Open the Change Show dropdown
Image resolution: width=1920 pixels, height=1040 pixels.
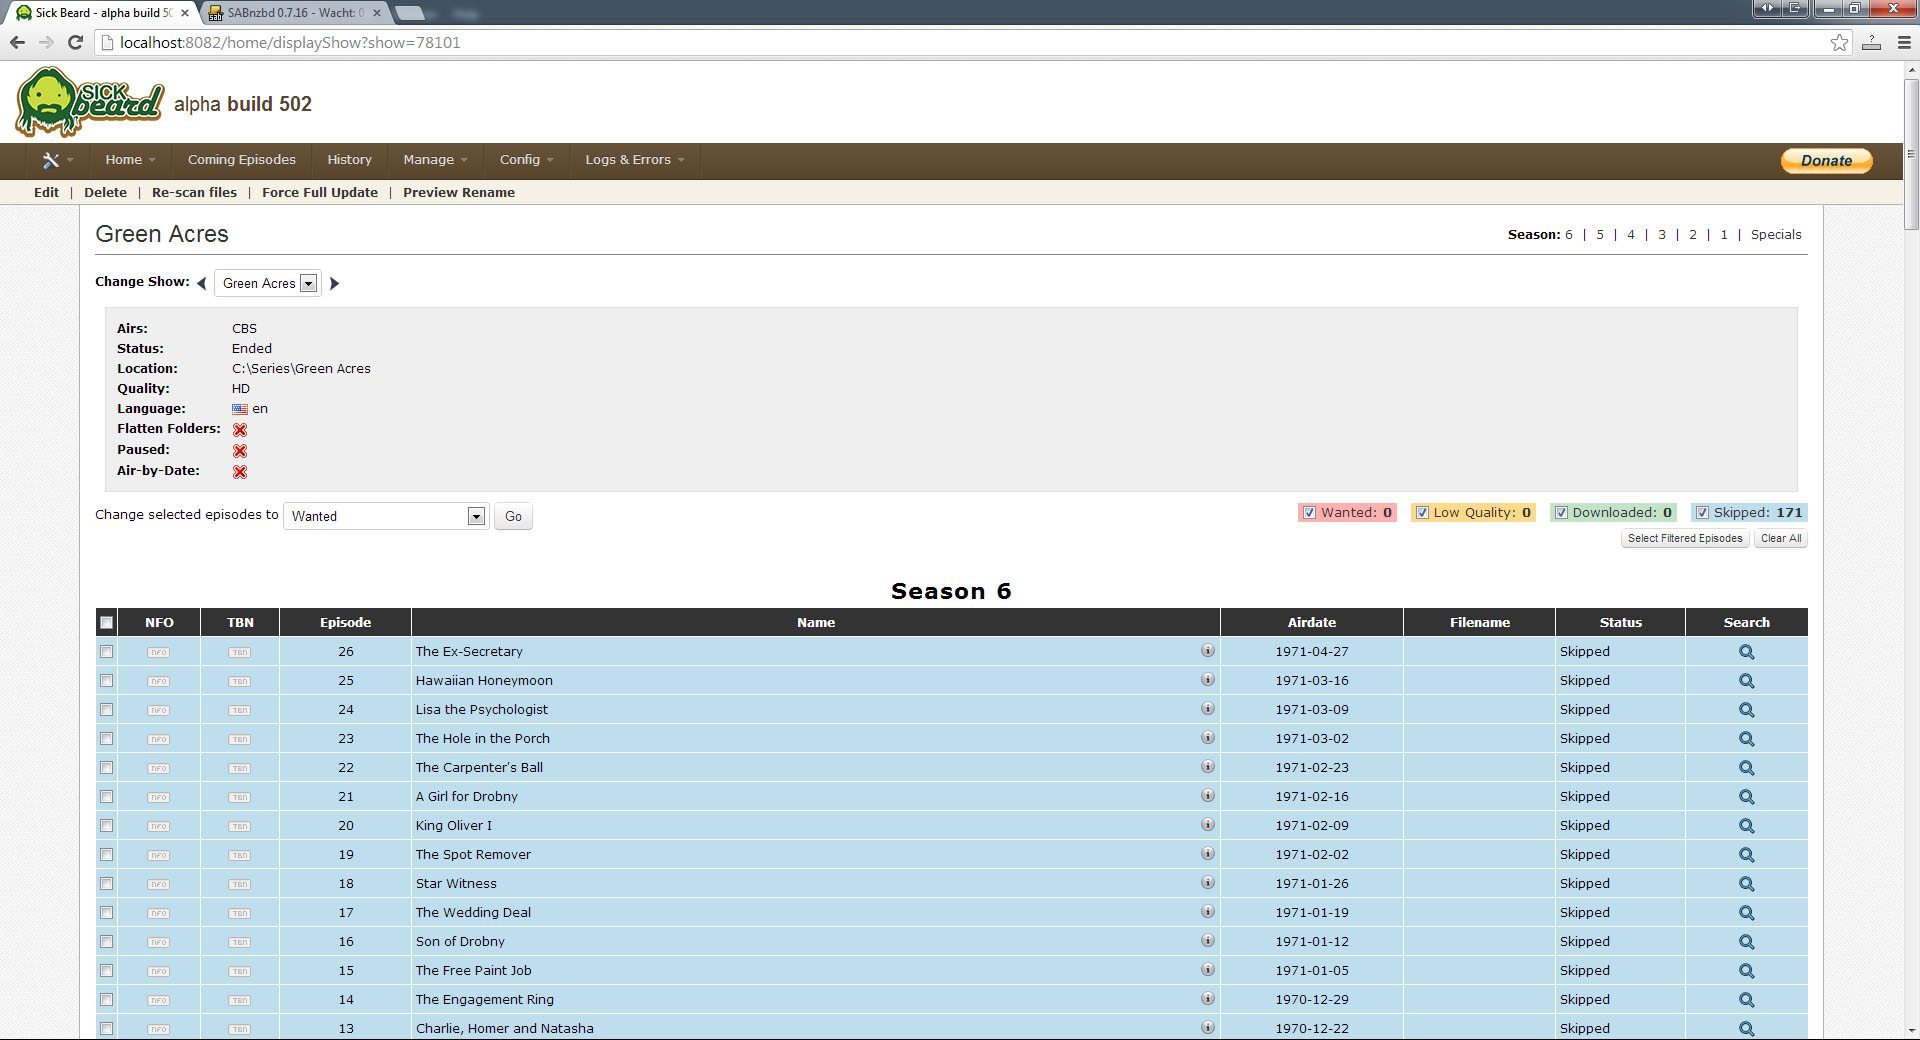[x=268, y=284]
